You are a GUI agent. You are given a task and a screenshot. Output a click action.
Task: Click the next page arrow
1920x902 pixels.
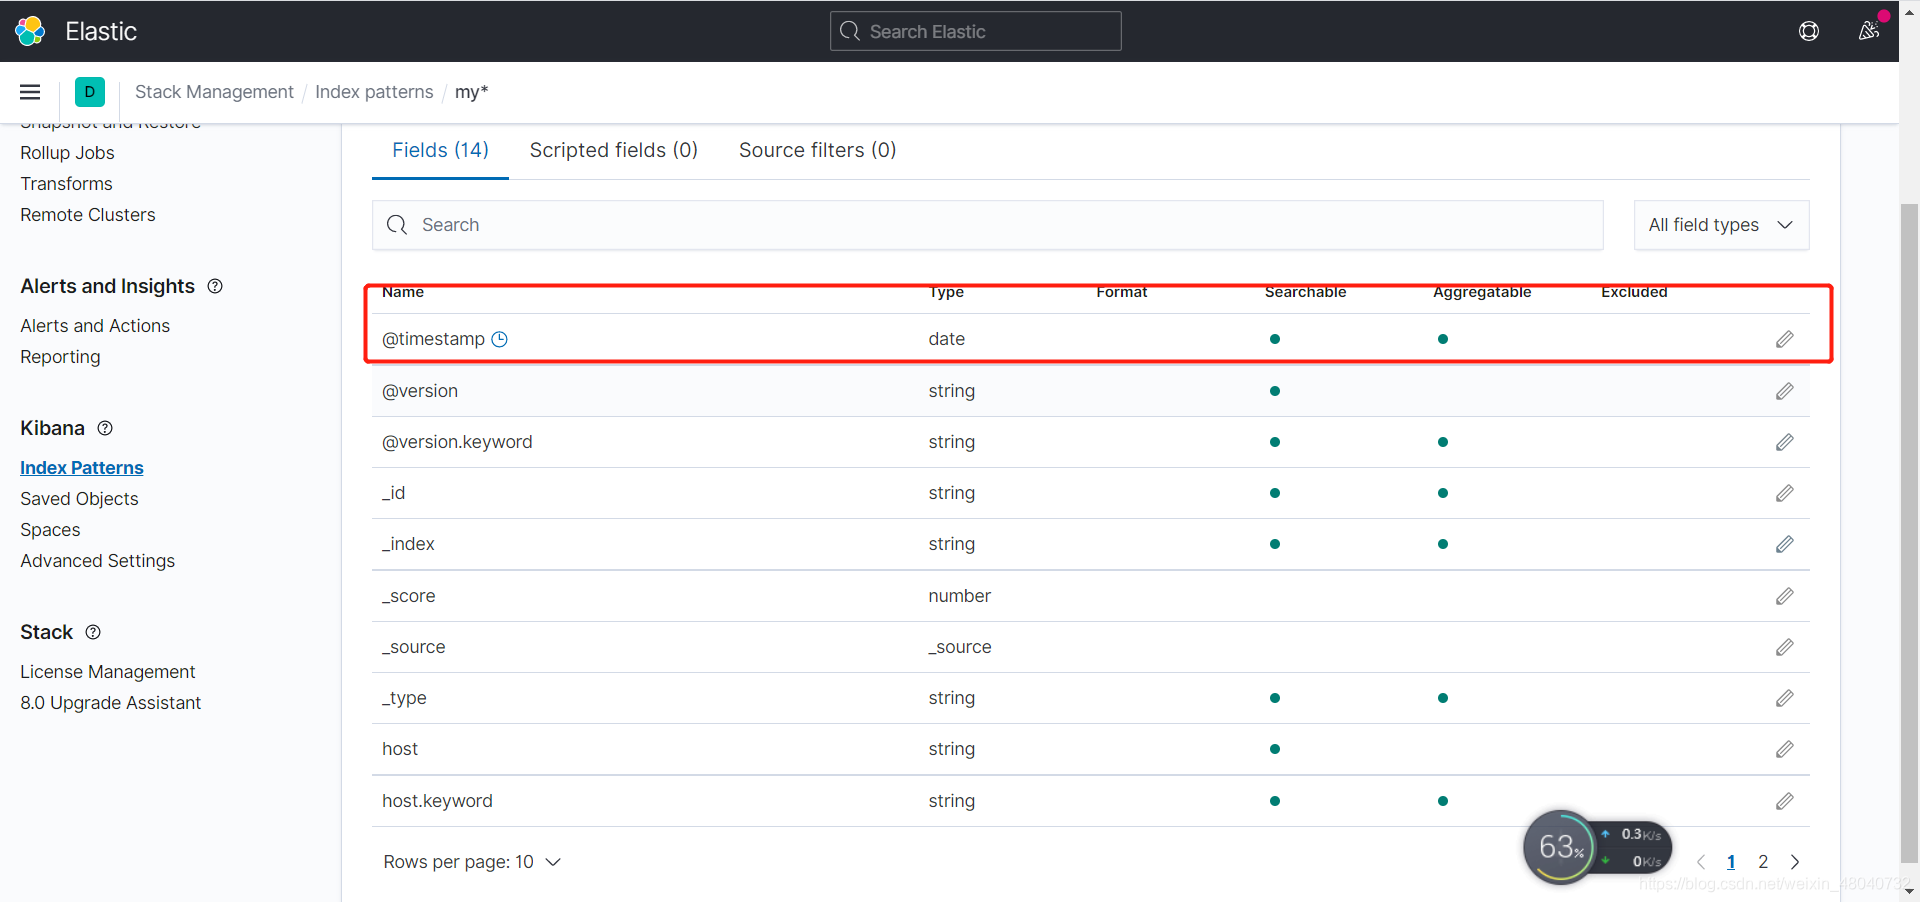click(x=1795, y=862)
